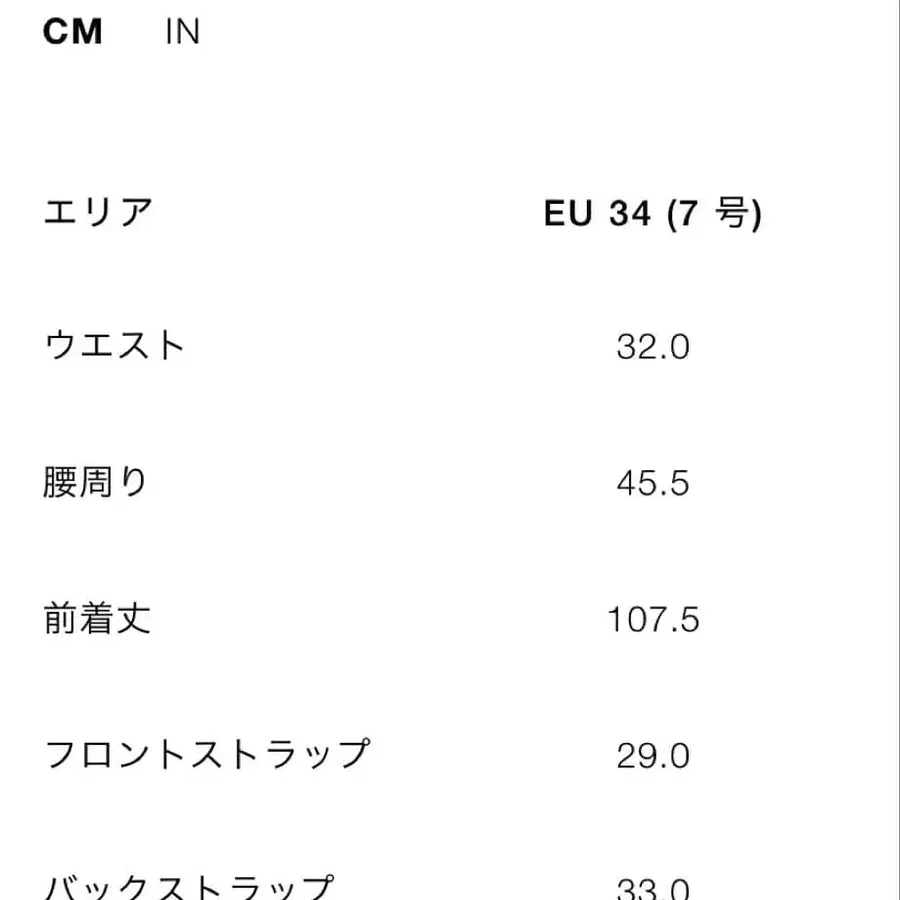The image size is (900, 900).
Task: Select the EU 34 (7 号) size value
Action: point(655,212)
